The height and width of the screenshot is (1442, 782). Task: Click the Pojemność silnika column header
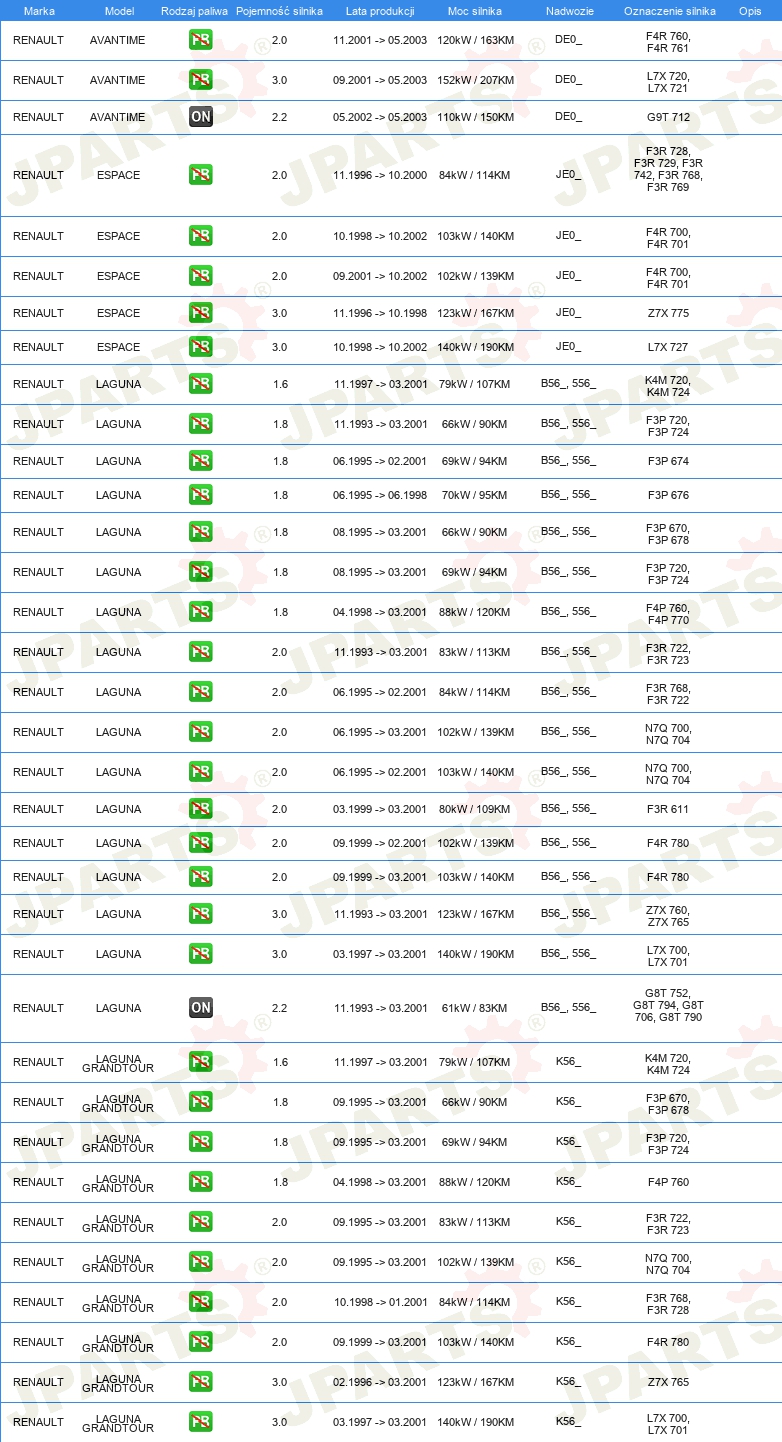point(279,10)
